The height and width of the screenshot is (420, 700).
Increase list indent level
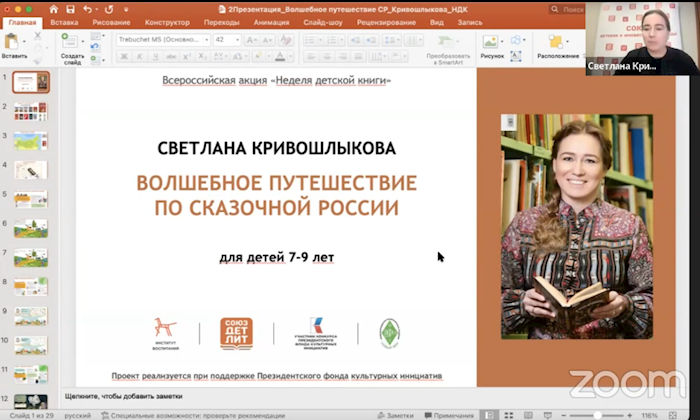pos(371,40)
